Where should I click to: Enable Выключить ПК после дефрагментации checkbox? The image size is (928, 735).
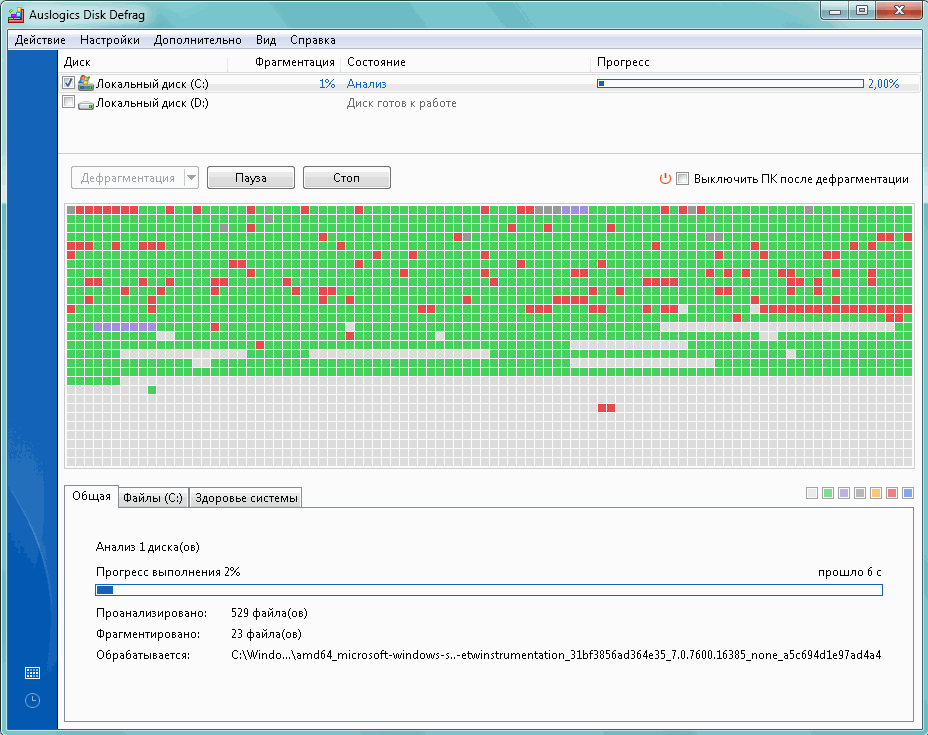point(682,179)
